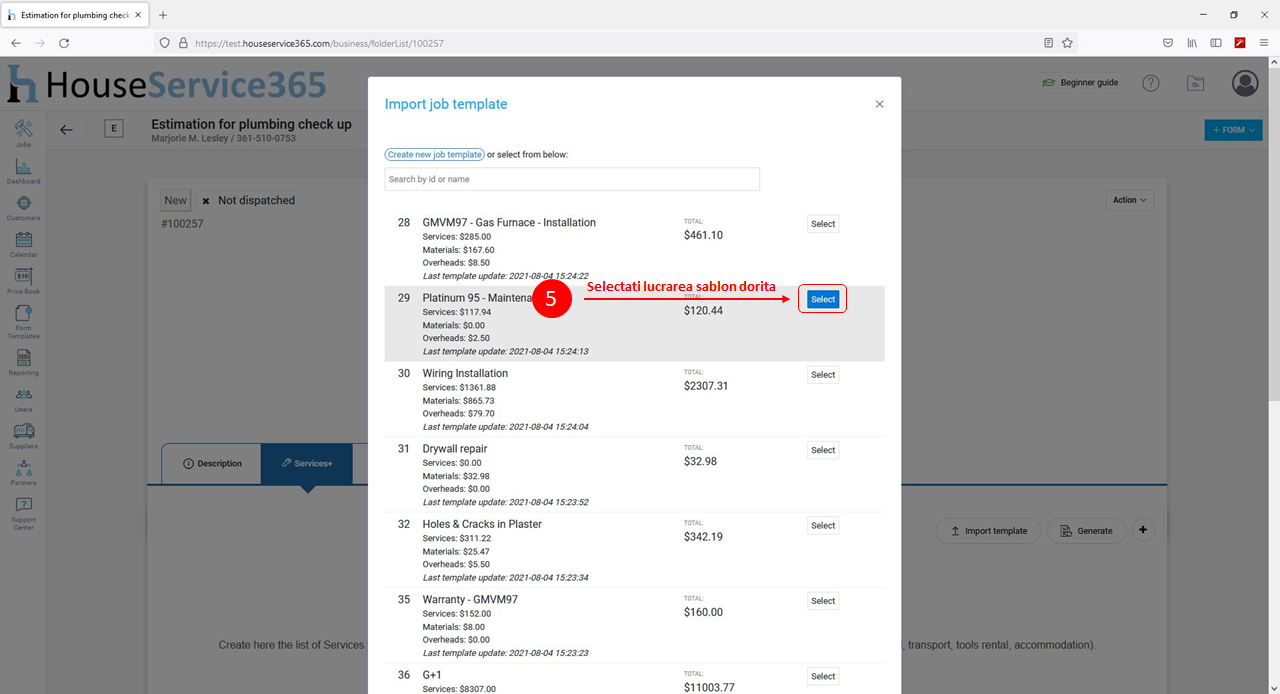Screen dimensions: 1280x694
Task: Click the help question mark icon
Action: point(1151,83)
